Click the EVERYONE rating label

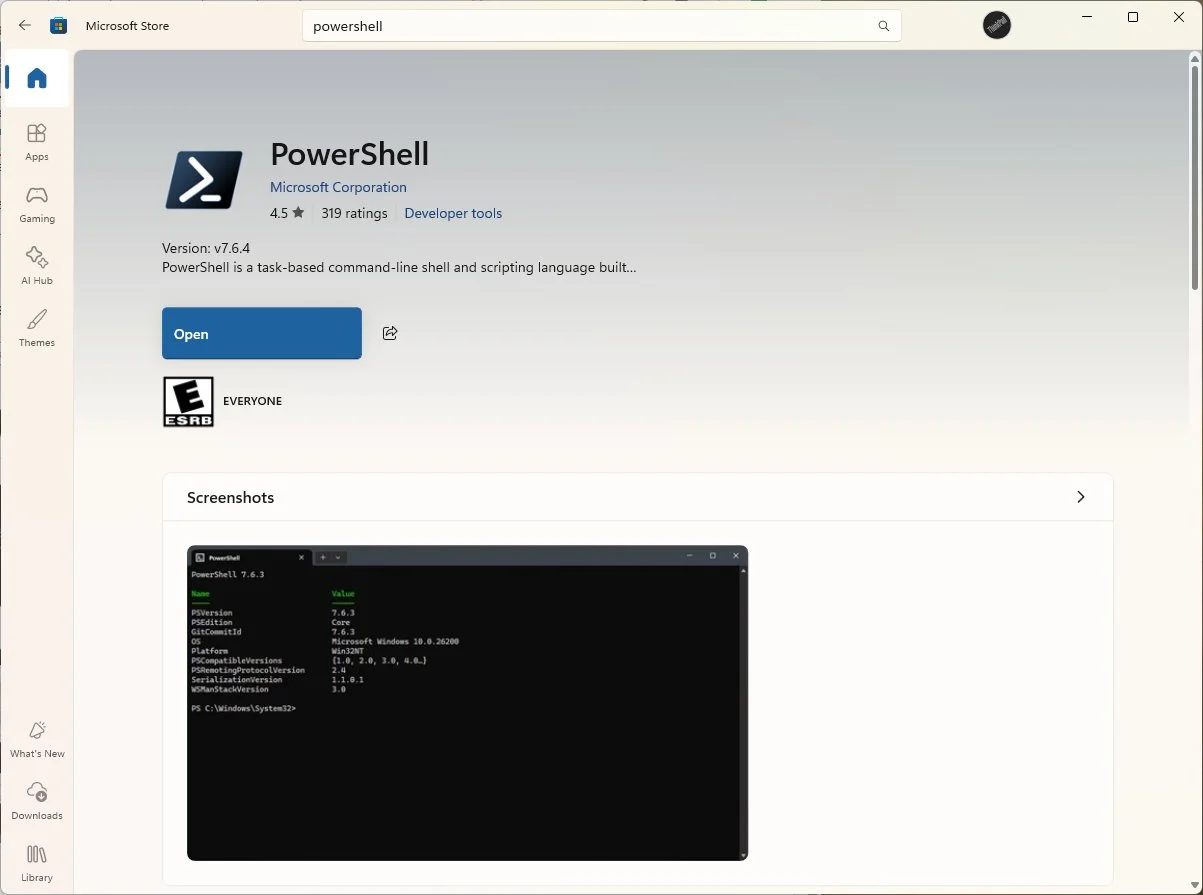pyautogui.click(x=252, y=401)
